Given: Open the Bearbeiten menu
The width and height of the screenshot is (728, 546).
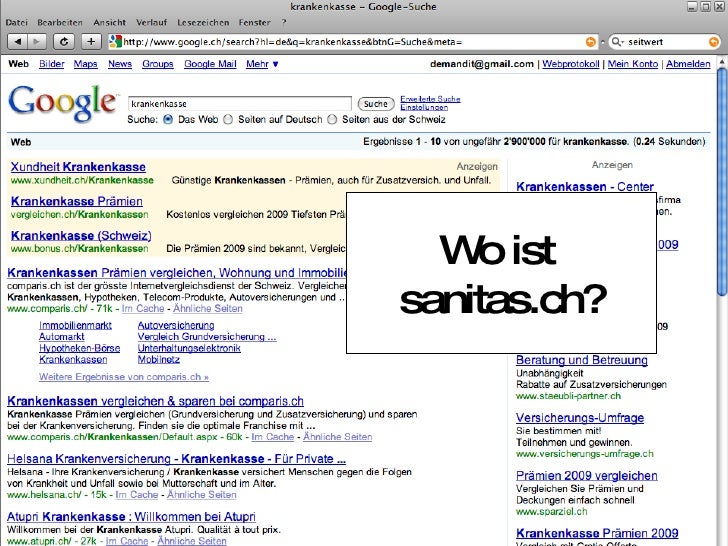Looking at the screenshot, I should point(60,22).
